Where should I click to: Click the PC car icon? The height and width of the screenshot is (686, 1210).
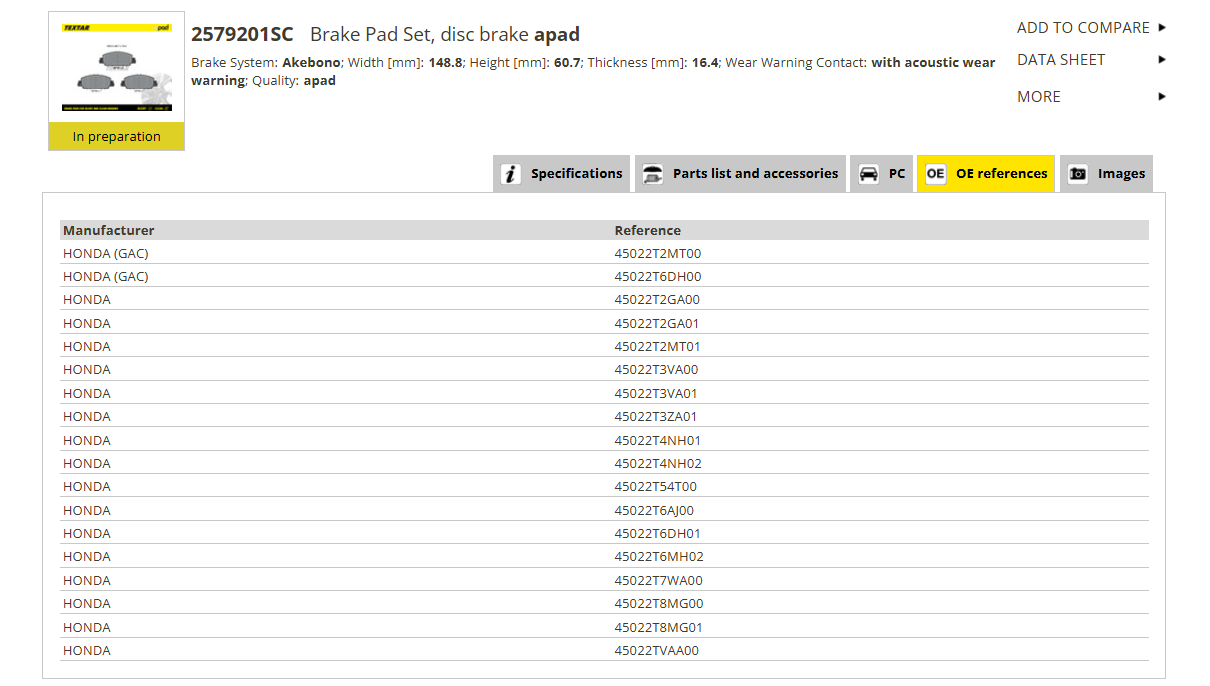point(869,174)
